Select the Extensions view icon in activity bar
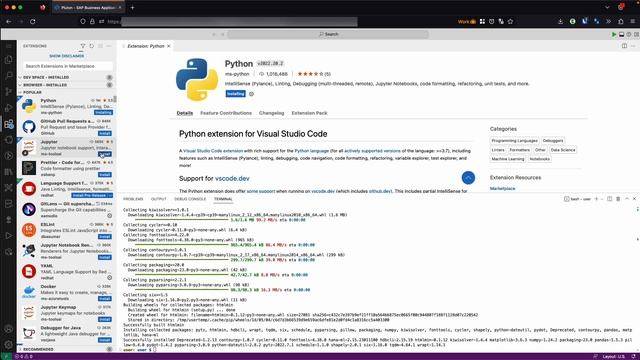This screenshot has height=360, width=640. (x=9, y=124)
